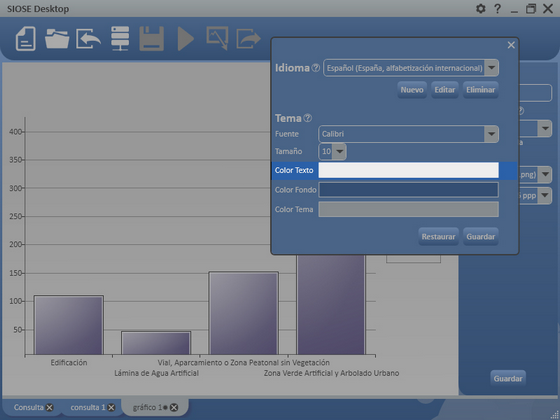Click the Restaurar button
Viewport: 560px width, 420px height.
click(x=438, y=236)
